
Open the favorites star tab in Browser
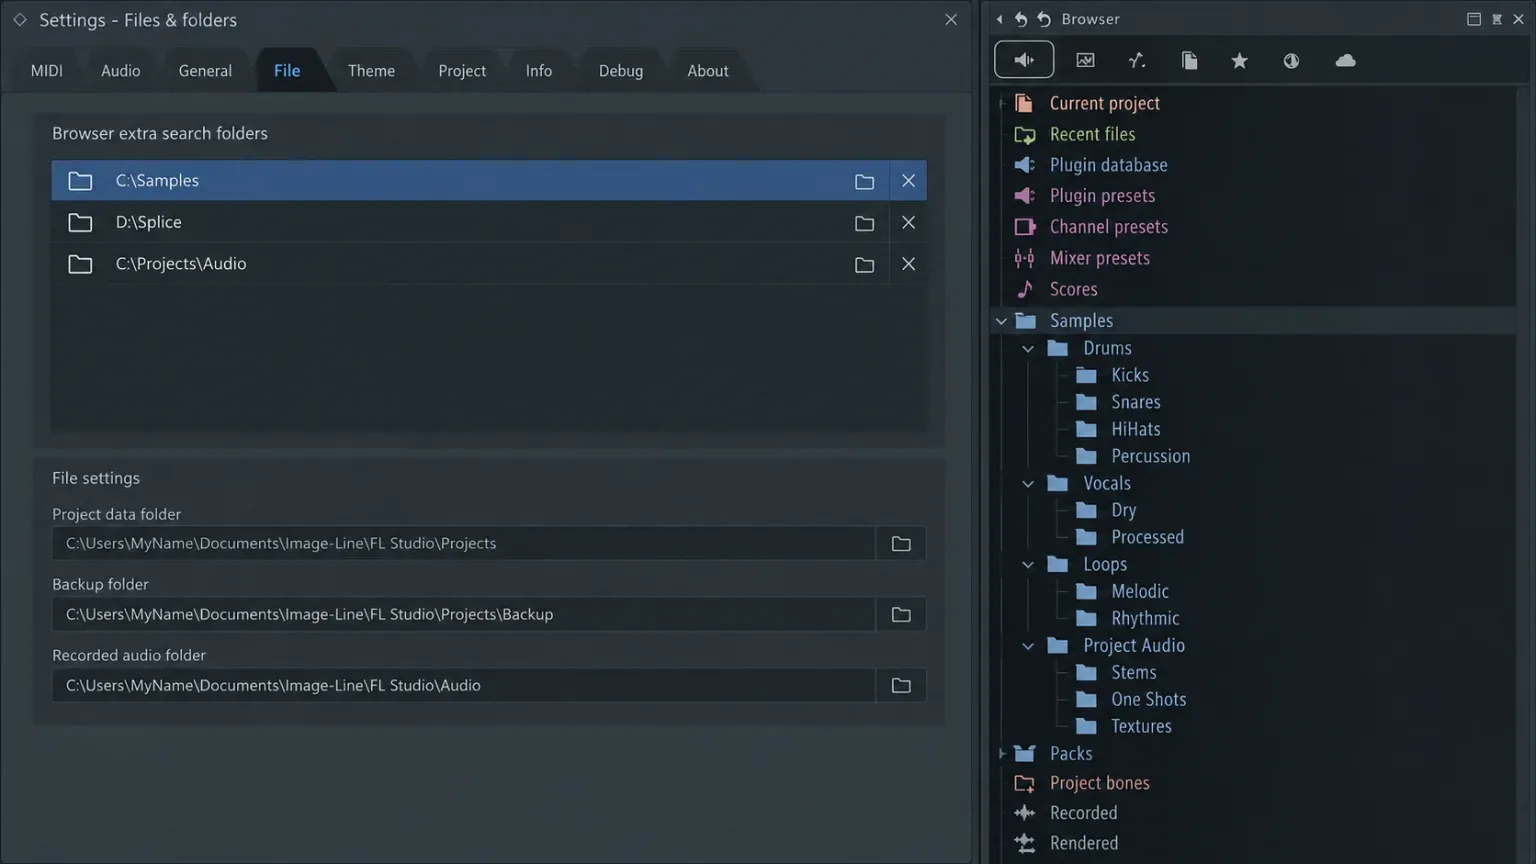(x=1239, y=60)
